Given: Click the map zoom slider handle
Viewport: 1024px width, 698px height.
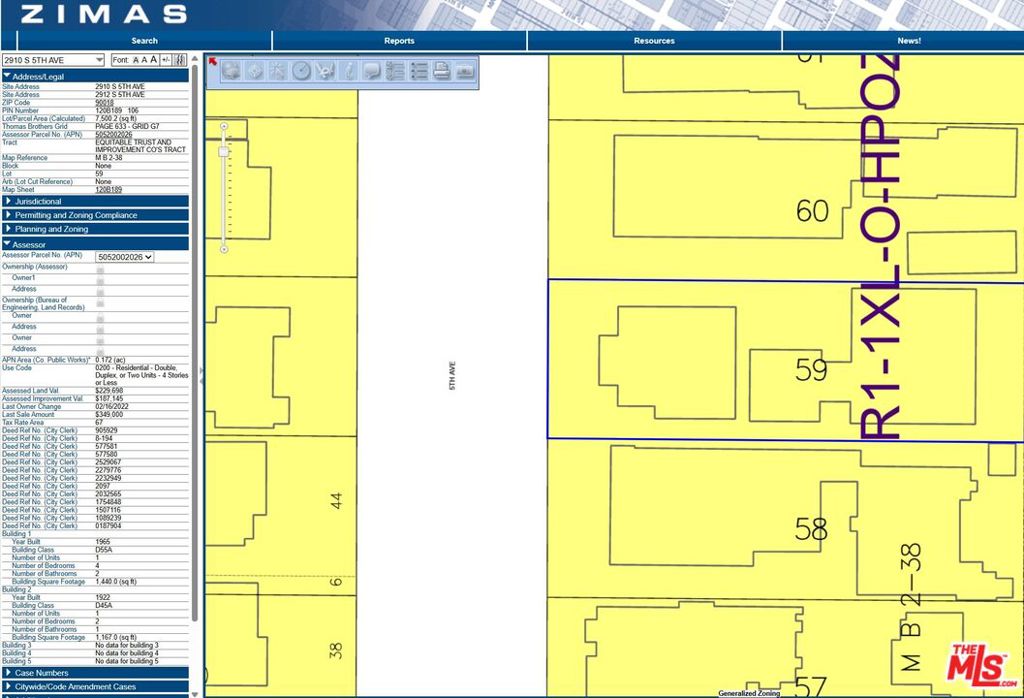Looking at the screenshot, I should click(x=224, y=151).
